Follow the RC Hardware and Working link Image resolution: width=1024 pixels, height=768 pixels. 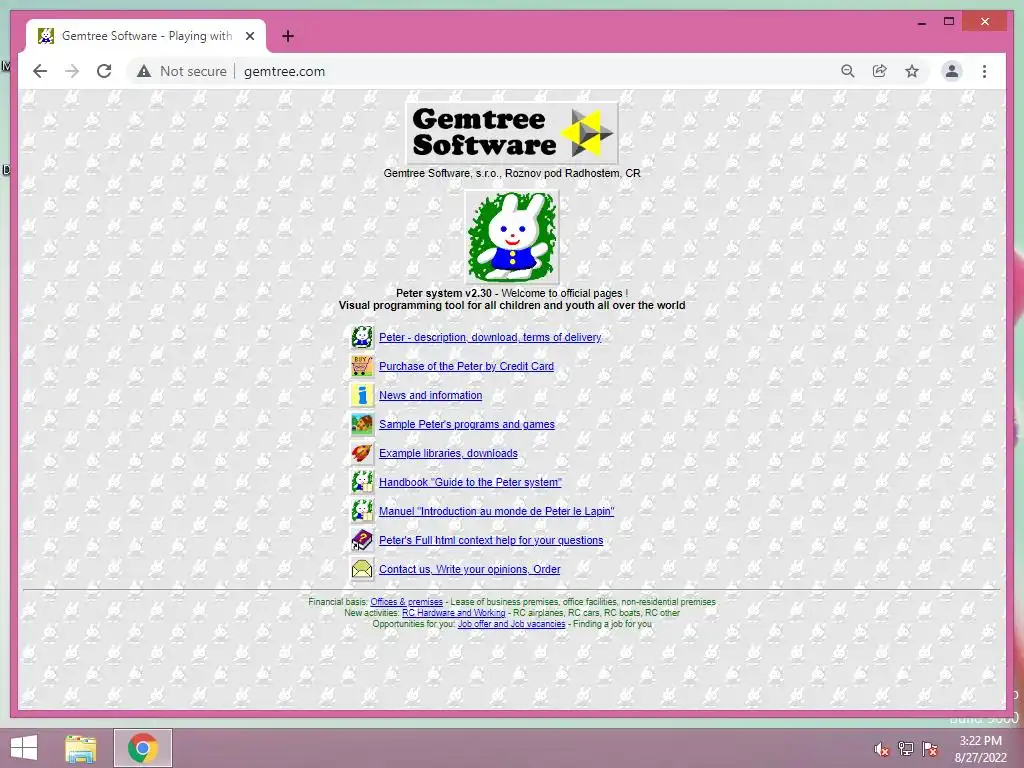tap(453, 613)
